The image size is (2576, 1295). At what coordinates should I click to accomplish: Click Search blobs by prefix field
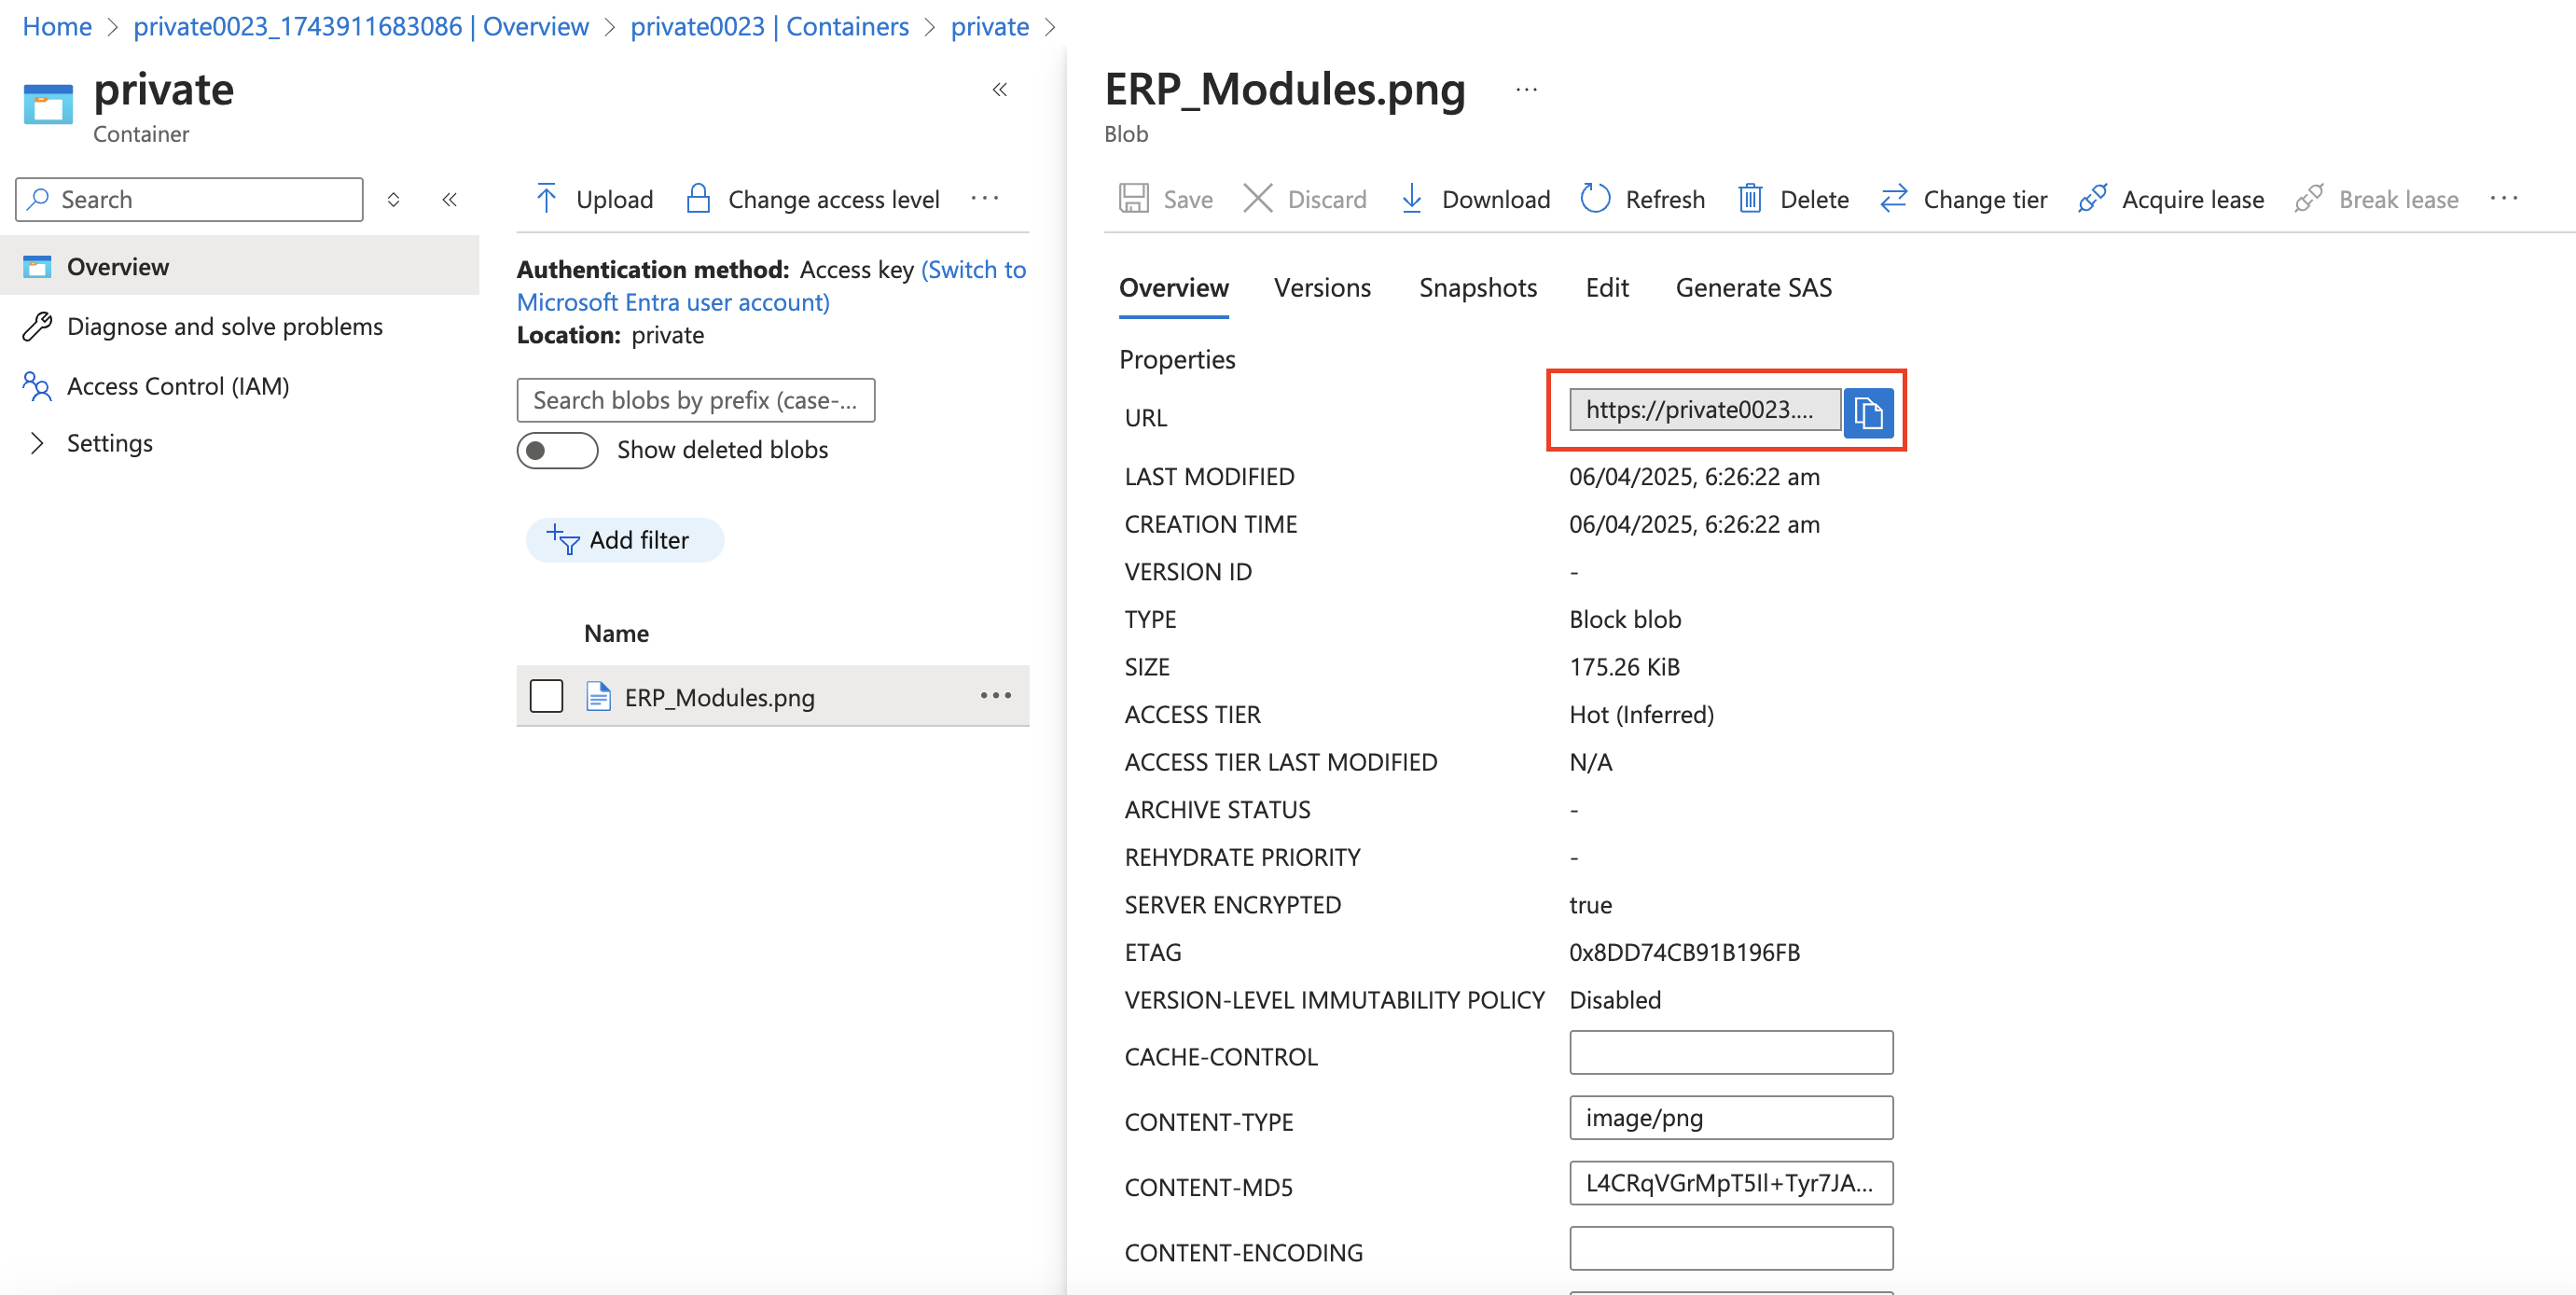pyautogui.click(x=695, y=400)
